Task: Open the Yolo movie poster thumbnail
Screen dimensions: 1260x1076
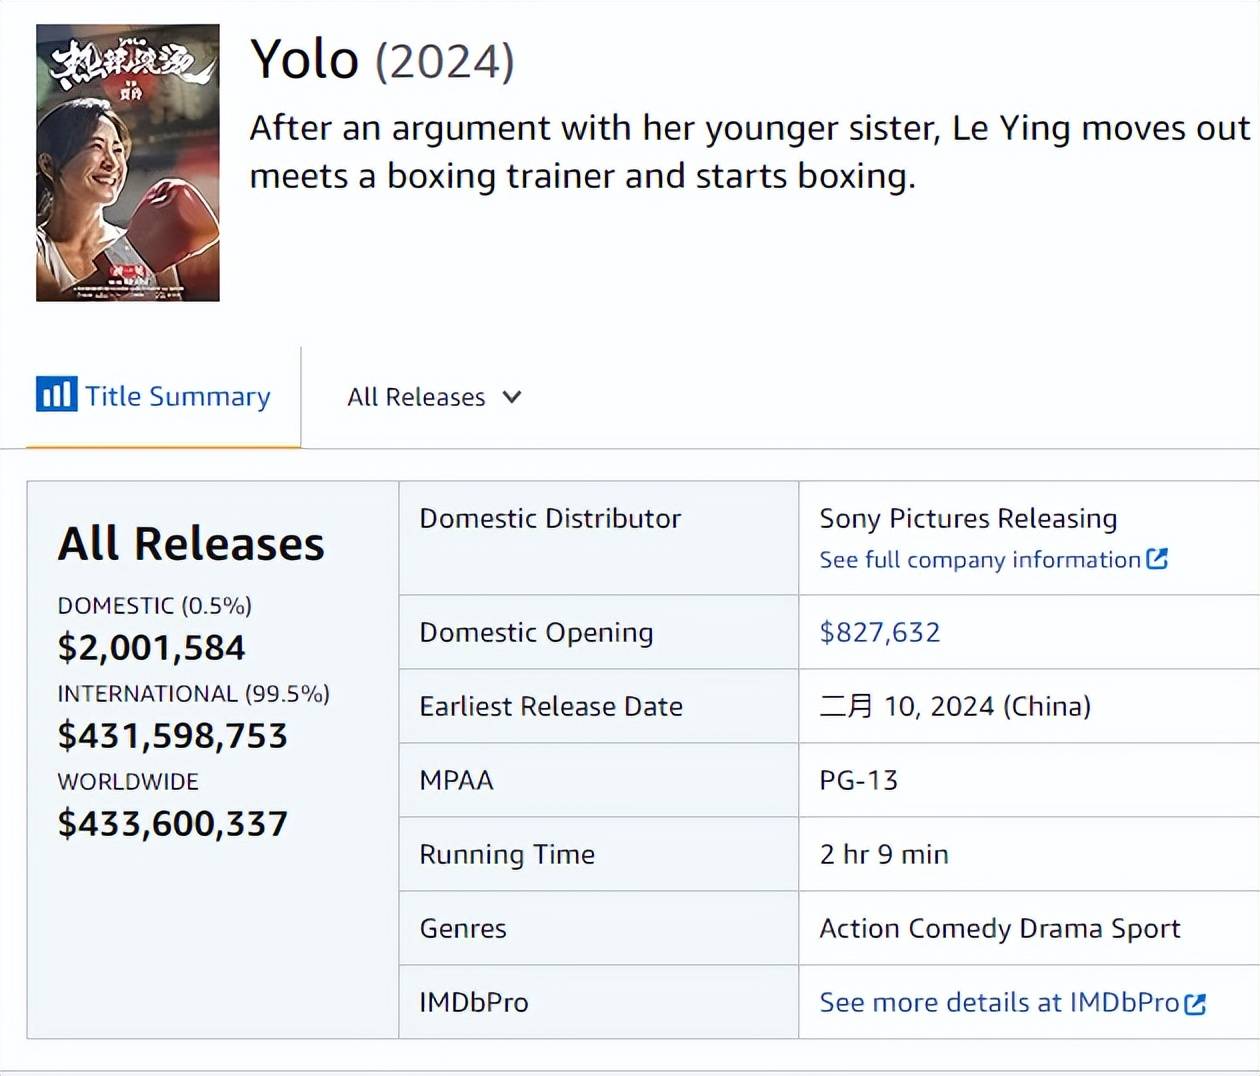Action: click(x=128, y=163)
